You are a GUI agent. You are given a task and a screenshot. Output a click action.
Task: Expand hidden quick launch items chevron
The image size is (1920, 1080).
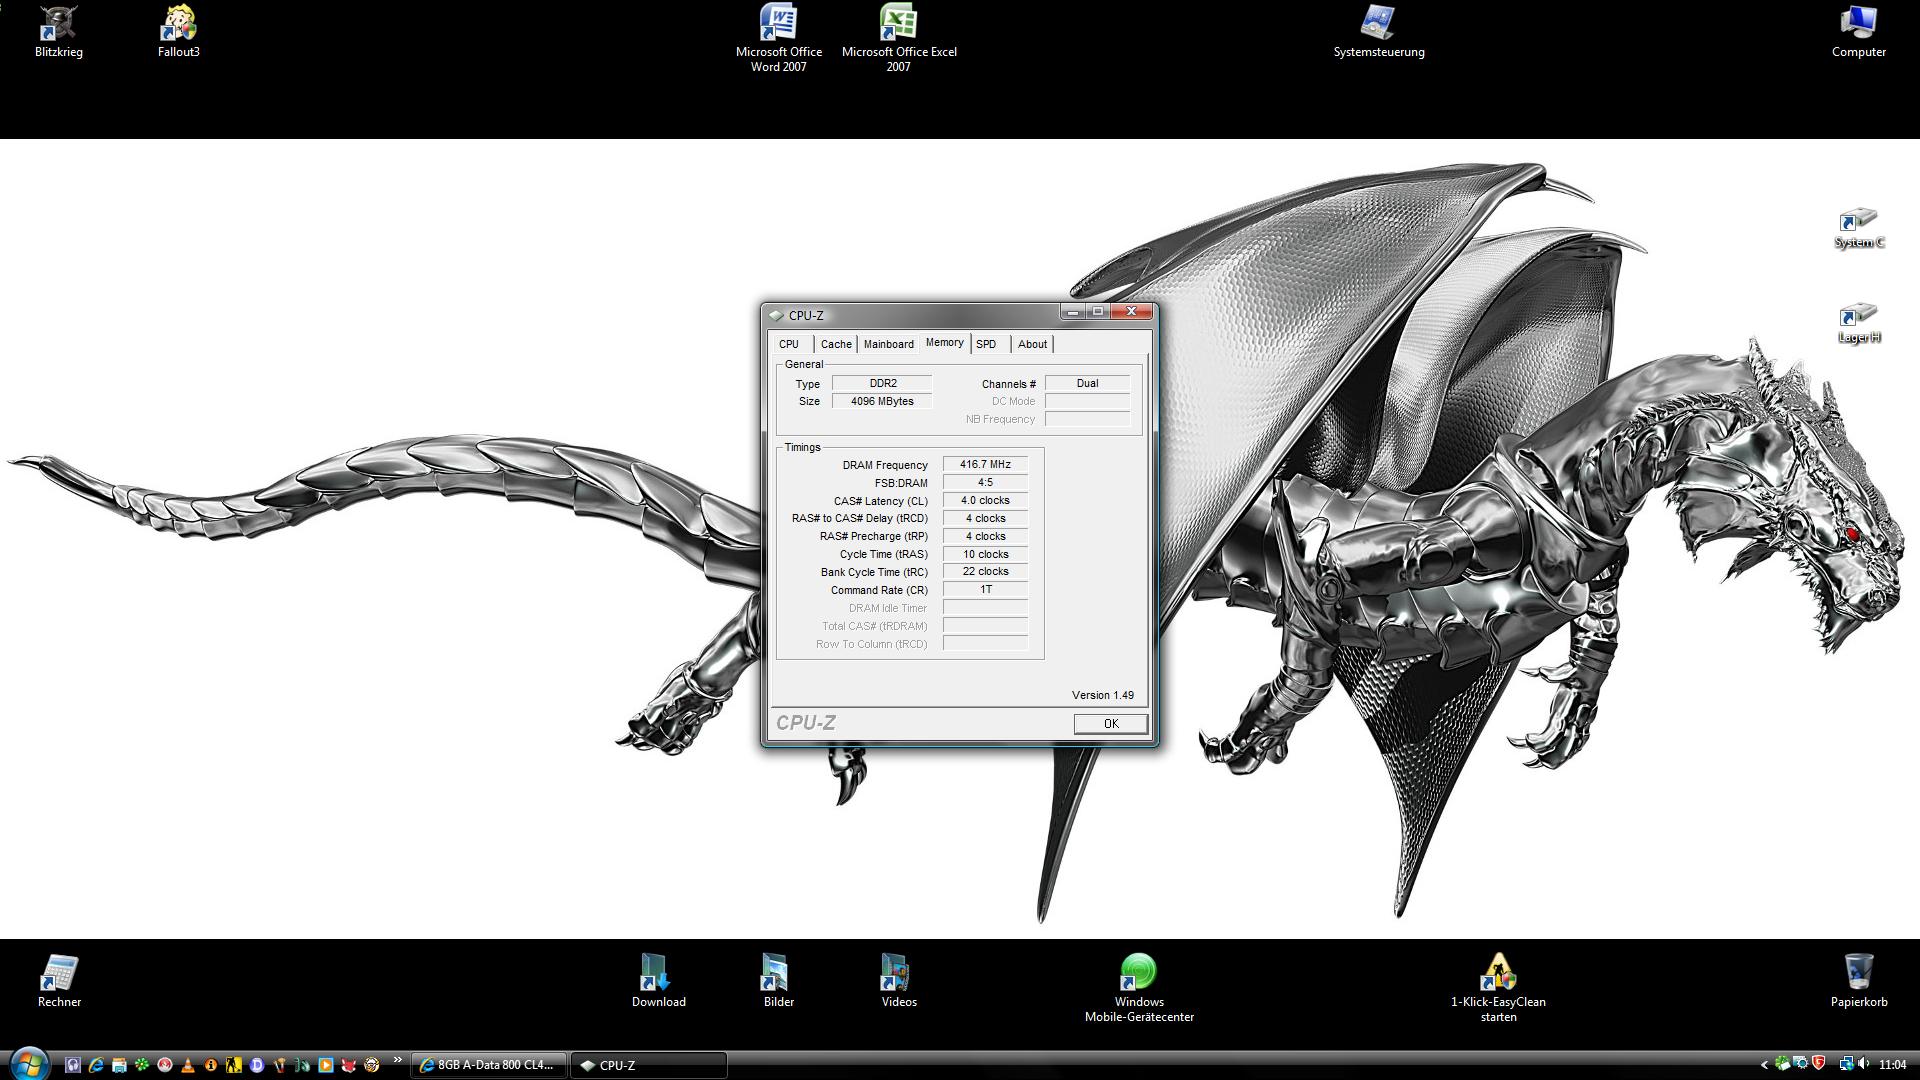click(x=397, y=1060)
